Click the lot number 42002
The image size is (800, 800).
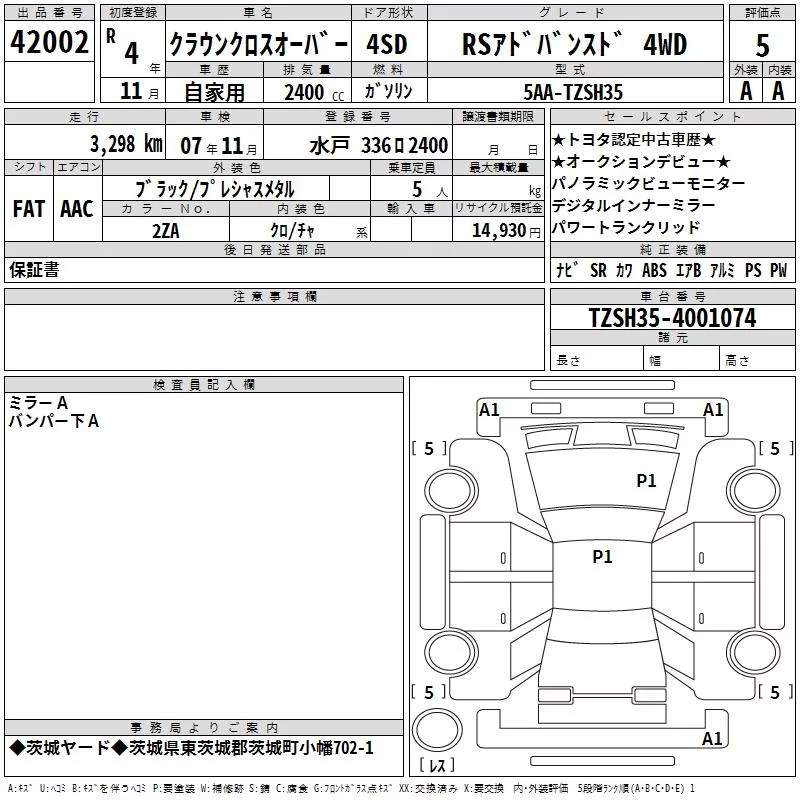coord(50,43)
